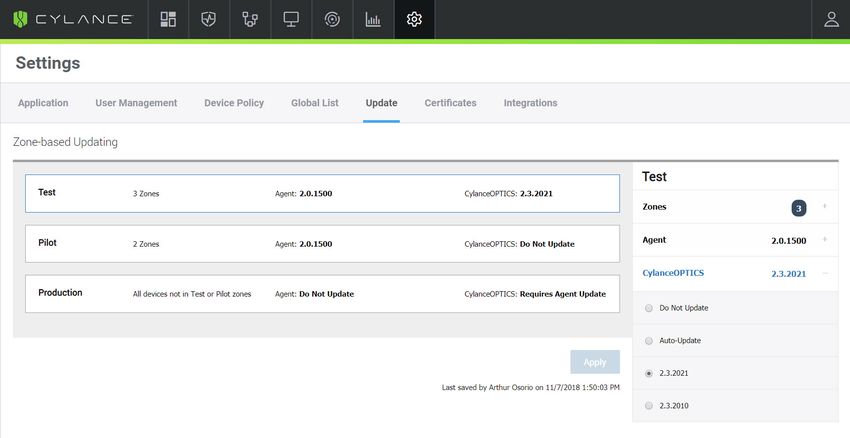
Task: Select the Pilot update rule row
Action: [323, 244]
